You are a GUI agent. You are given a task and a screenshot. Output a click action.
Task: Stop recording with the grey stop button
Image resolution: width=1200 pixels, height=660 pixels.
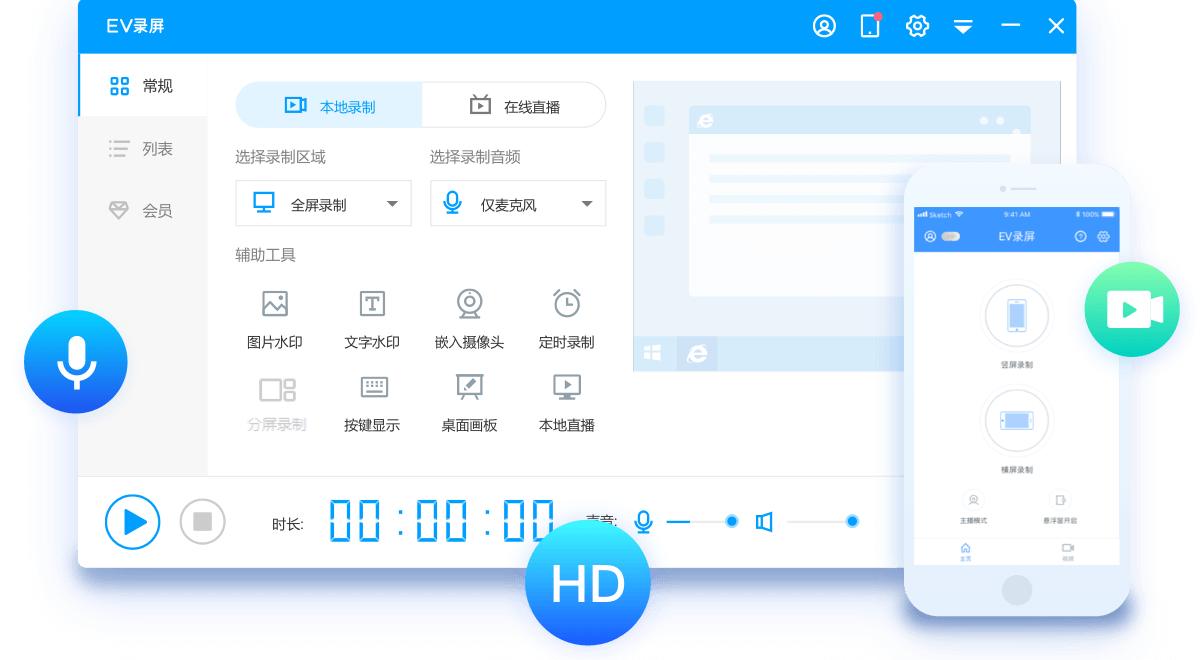pyautogui.click(x=203, y=522)
